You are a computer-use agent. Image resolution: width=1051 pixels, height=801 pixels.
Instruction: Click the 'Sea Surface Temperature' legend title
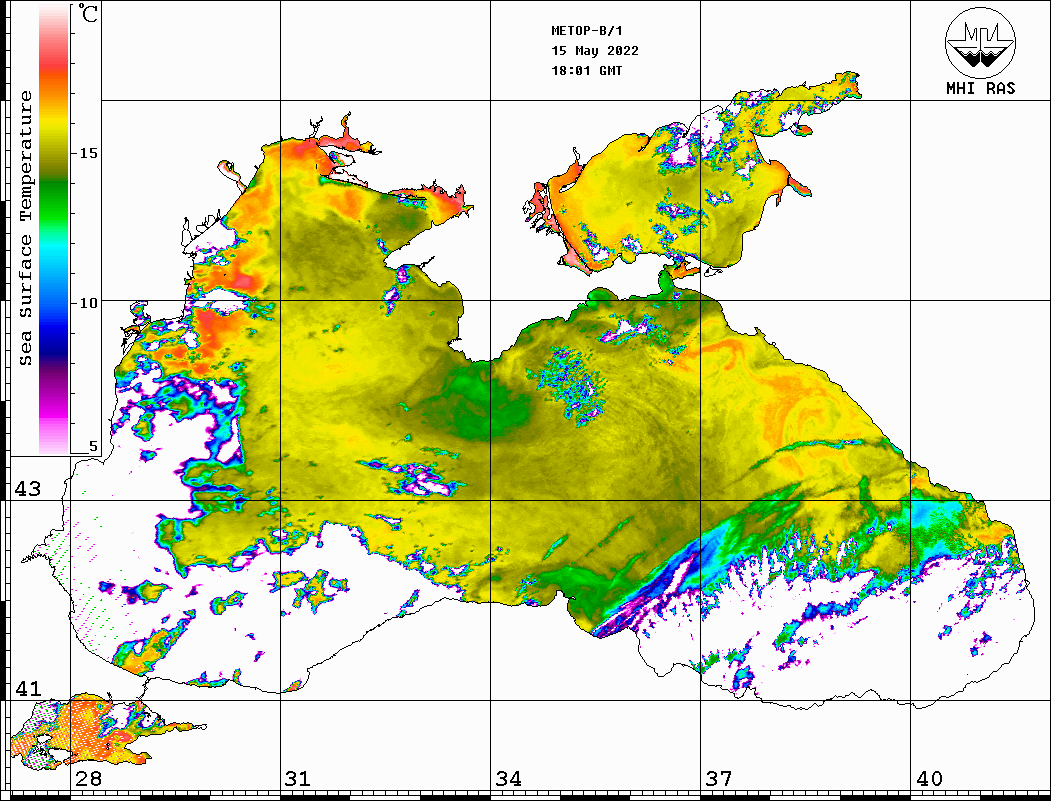click(25, 228)
